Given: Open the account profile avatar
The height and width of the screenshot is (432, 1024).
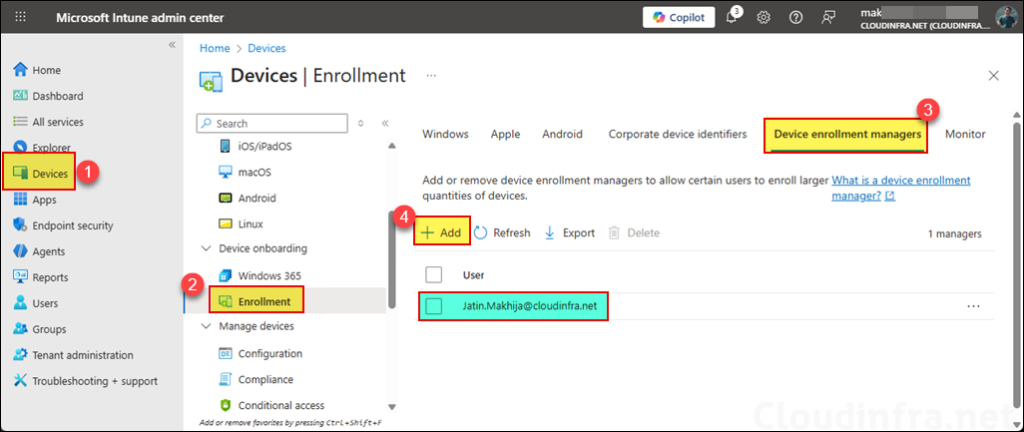Looking at the screenshot, I should click(1006, 18).
